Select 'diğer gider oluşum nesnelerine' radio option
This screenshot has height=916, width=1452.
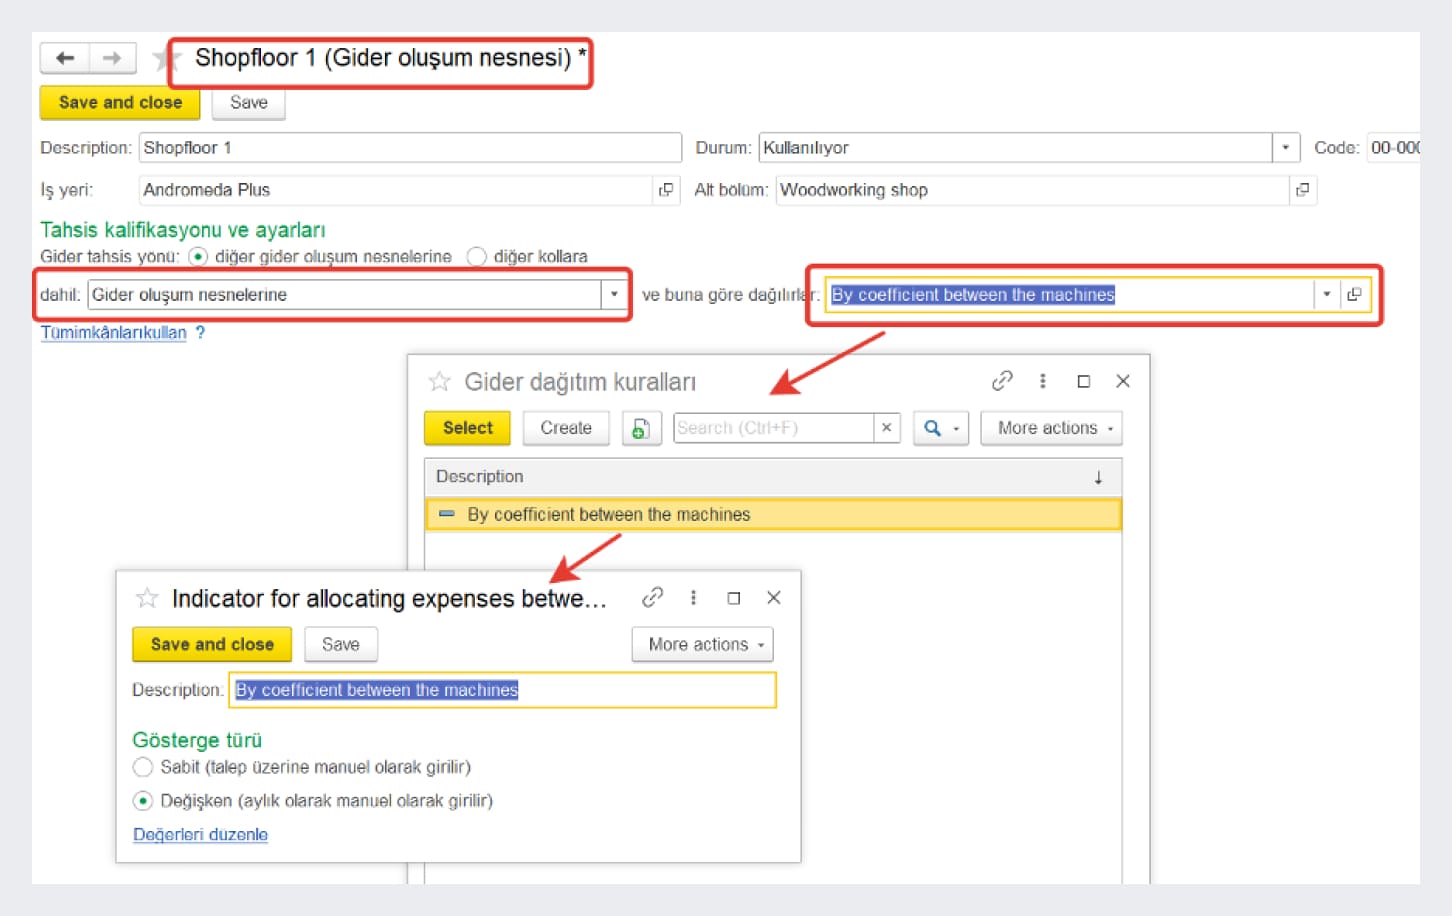(198, 257)
